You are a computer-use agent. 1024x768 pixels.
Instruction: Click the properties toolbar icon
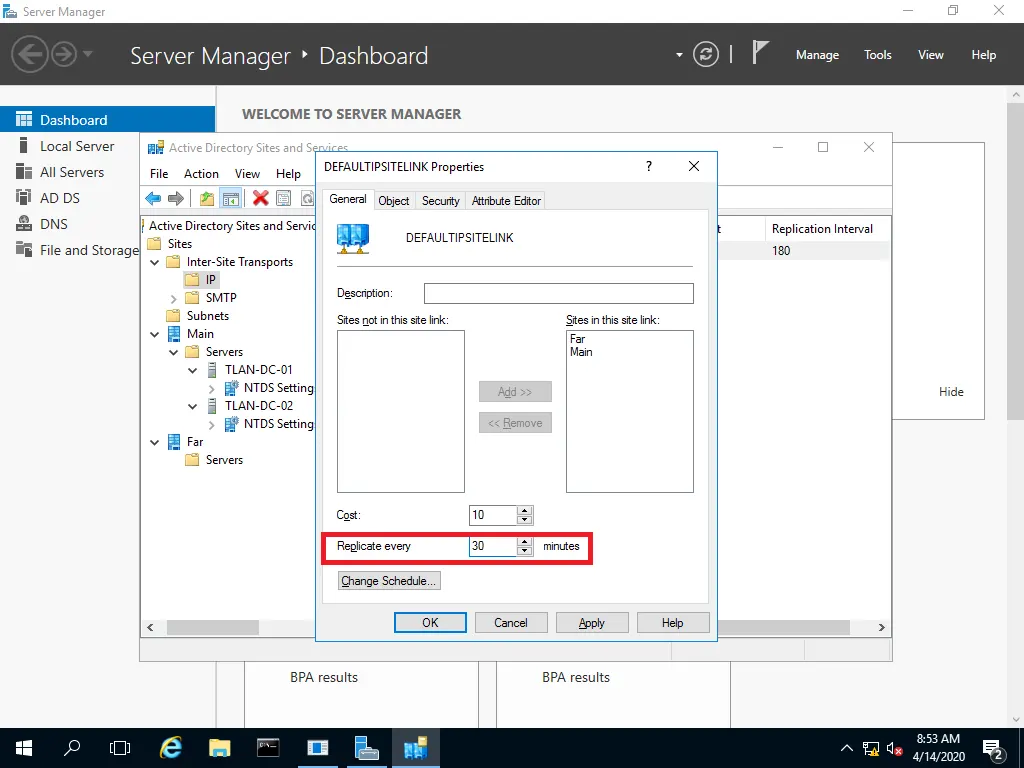click(x=283, y=198)
